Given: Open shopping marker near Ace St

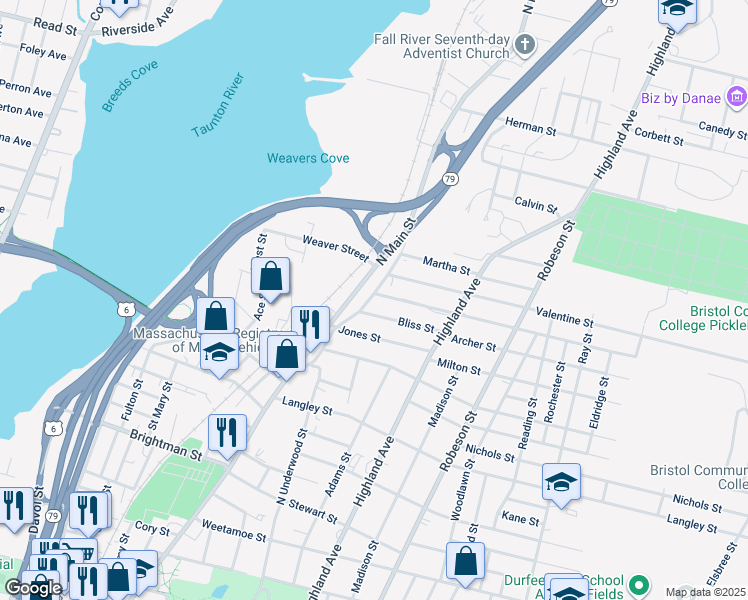Looking at the screenshot, I should (x=270, y=279).
